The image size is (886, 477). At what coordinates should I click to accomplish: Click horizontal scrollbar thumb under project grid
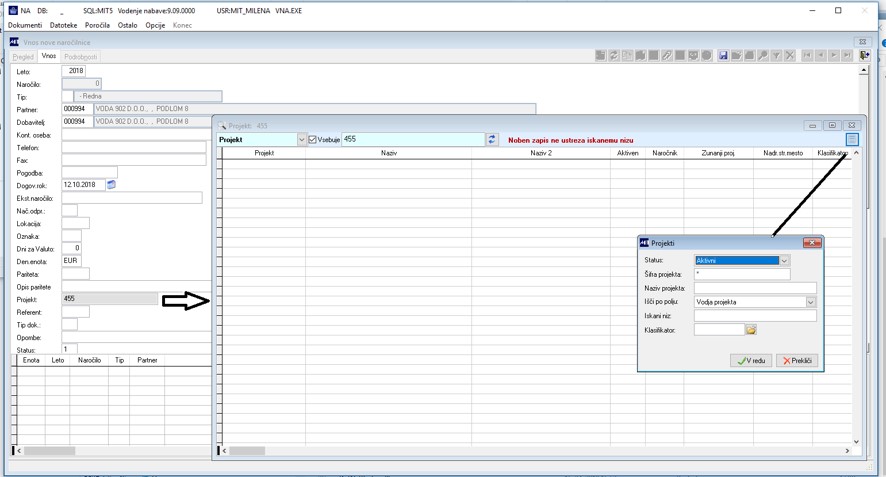(247, 451)
